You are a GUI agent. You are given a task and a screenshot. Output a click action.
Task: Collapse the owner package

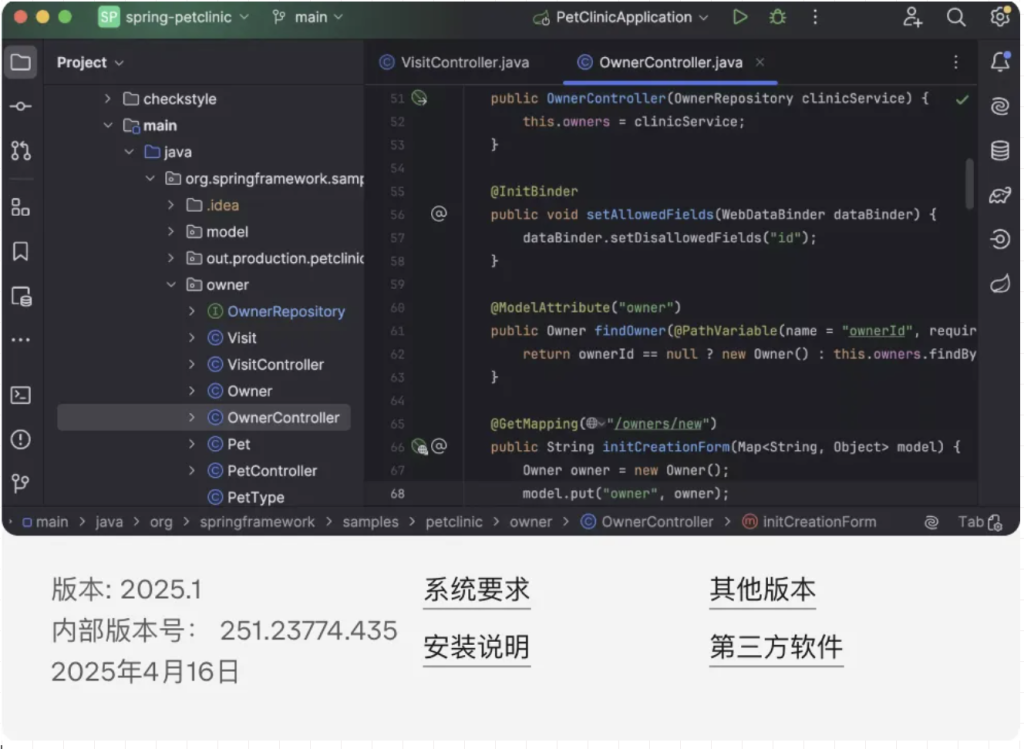click(x=171, y=285)
